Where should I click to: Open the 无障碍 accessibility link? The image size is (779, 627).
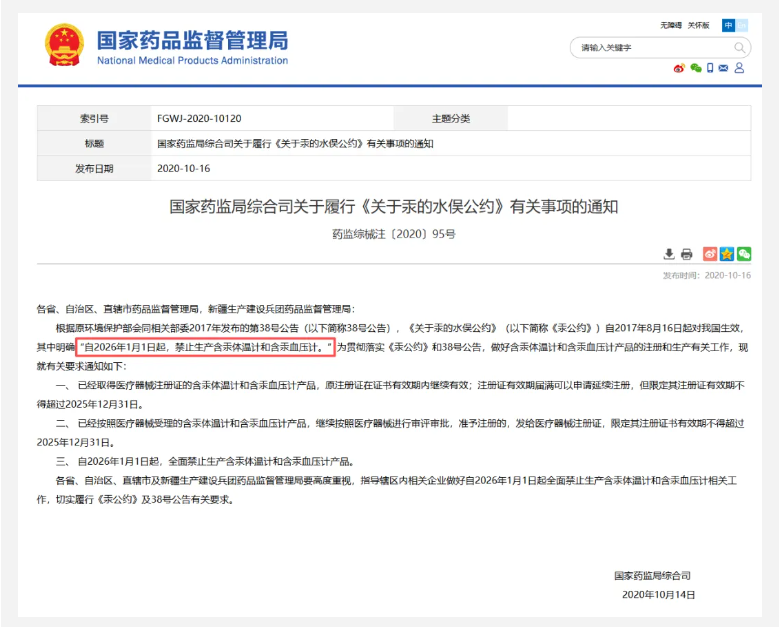click(x=671, y=25)
